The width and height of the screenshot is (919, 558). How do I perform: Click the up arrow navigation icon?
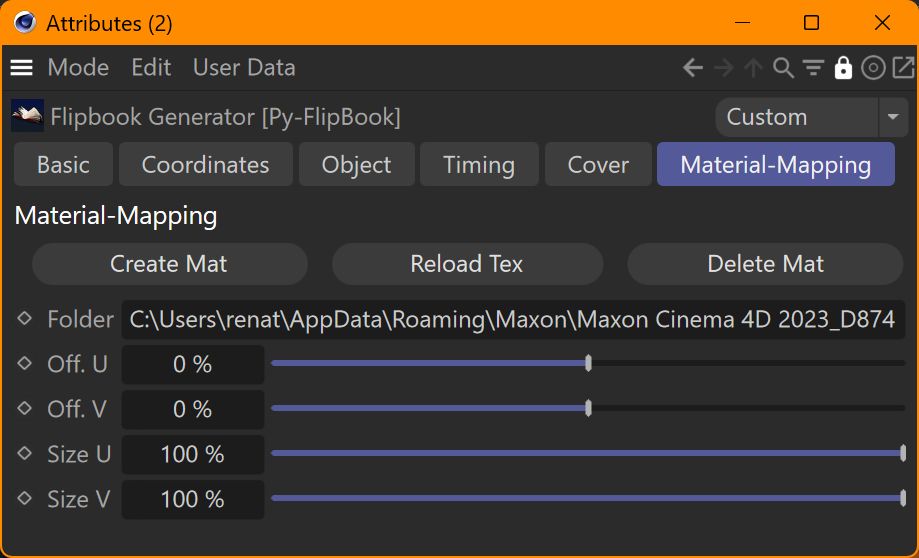753,68
